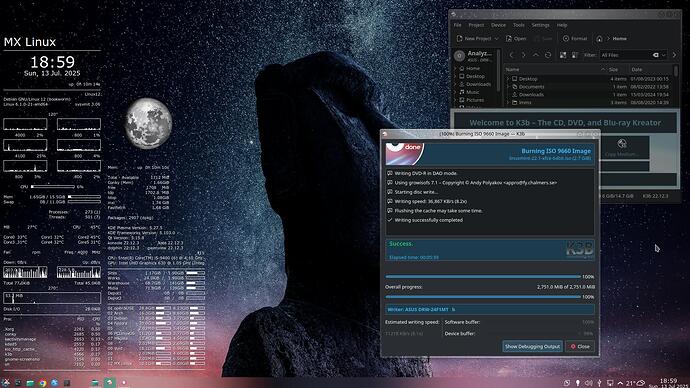
Task: Select the ASUS drive entry in K3b sidebar
Action: pos(474,55)
